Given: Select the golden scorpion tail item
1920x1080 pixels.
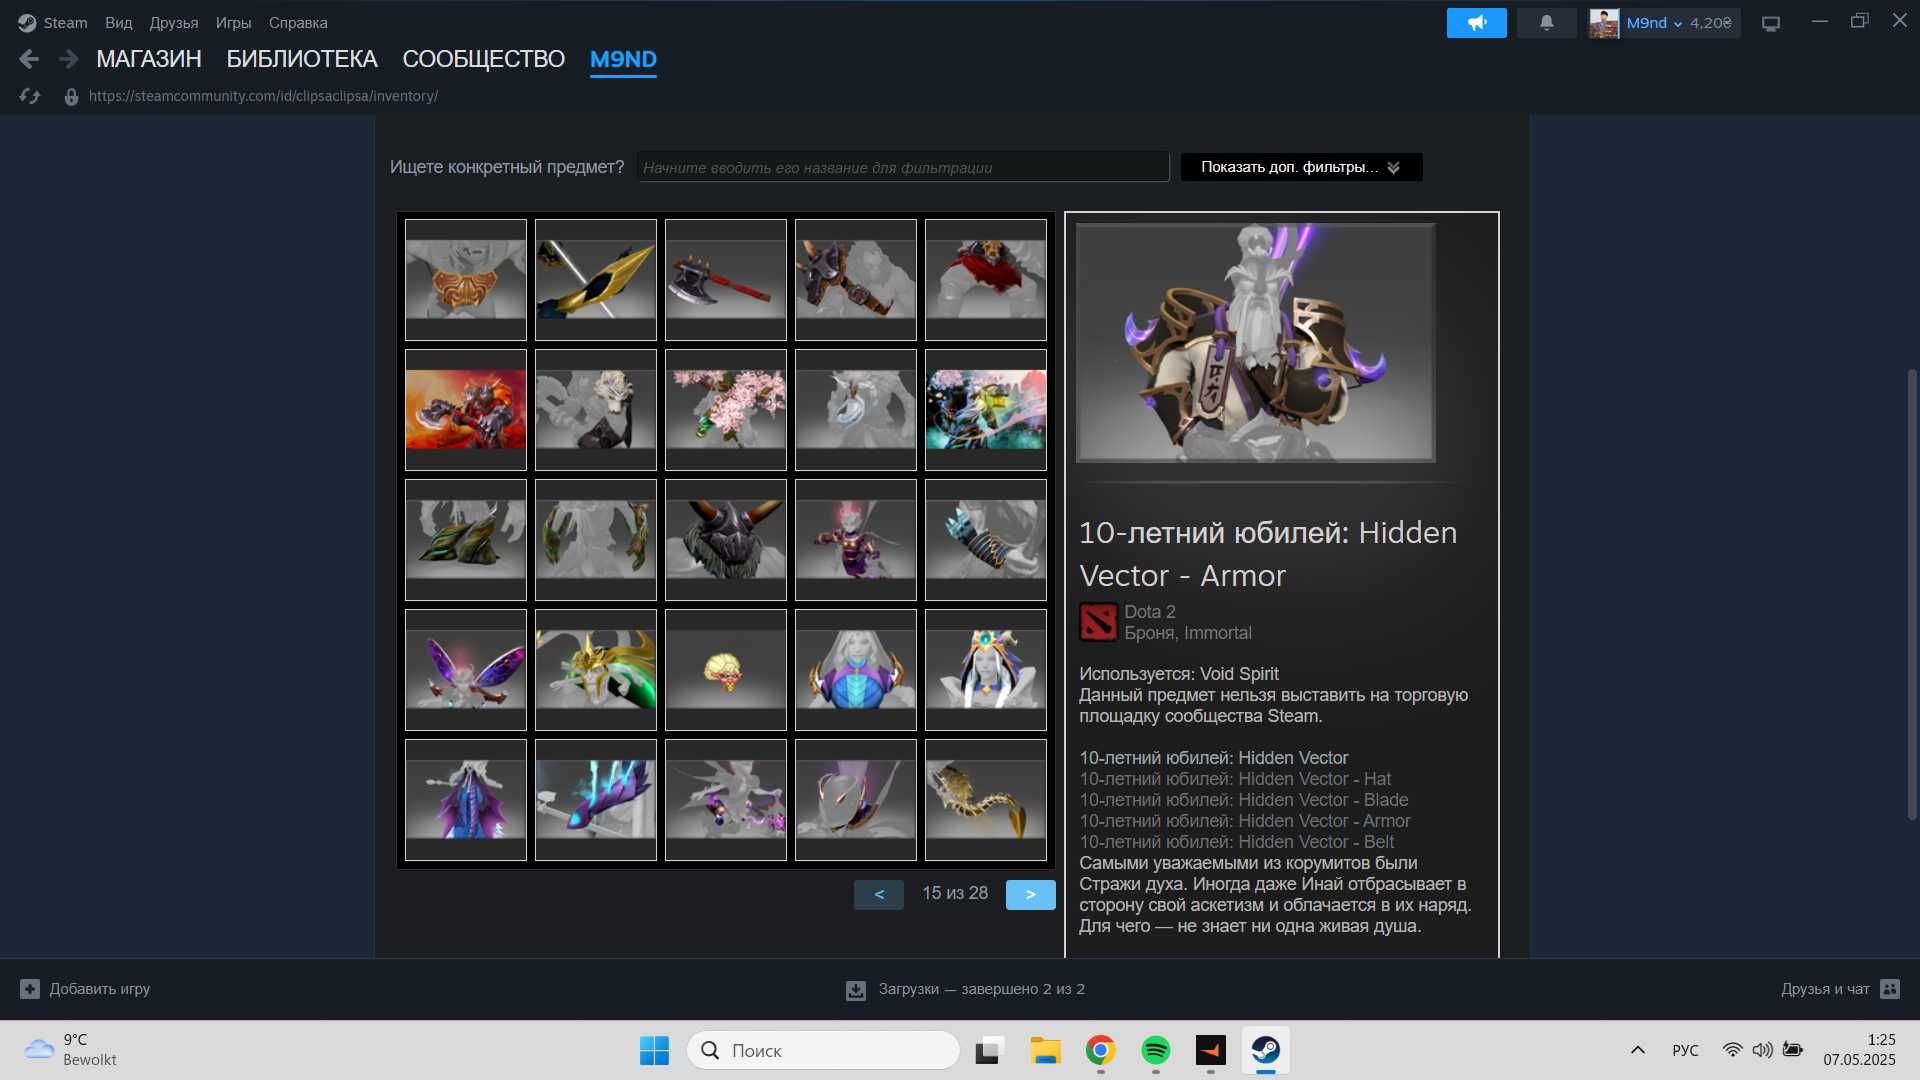Looking at the screenshot, I should [x=986, y=800].
